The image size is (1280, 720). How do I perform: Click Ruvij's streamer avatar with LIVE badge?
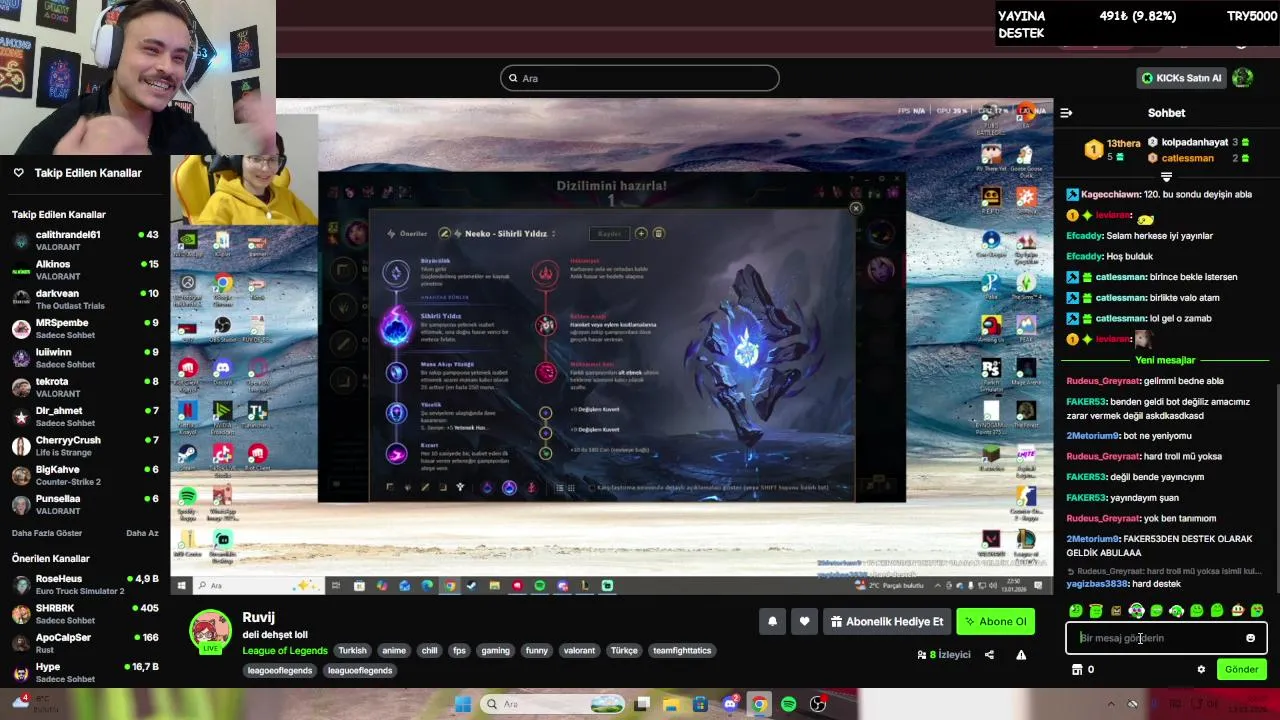(x=210, y=631)
